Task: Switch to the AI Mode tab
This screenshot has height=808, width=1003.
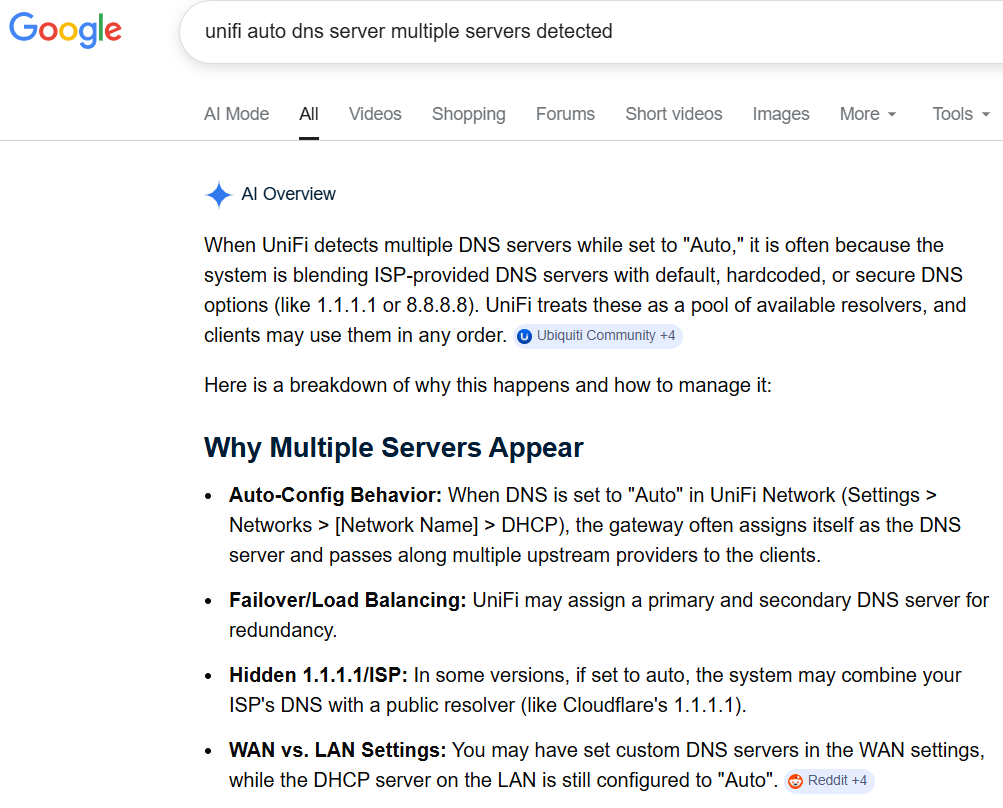Action: point(236,114)
